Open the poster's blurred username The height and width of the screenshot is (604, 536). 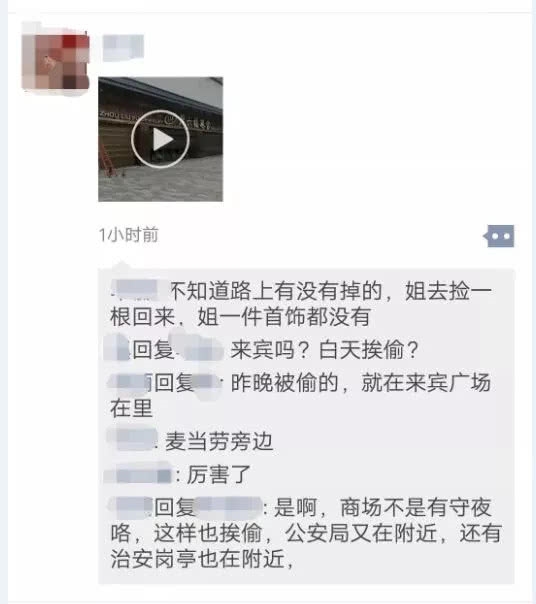[x=123, y=47]
